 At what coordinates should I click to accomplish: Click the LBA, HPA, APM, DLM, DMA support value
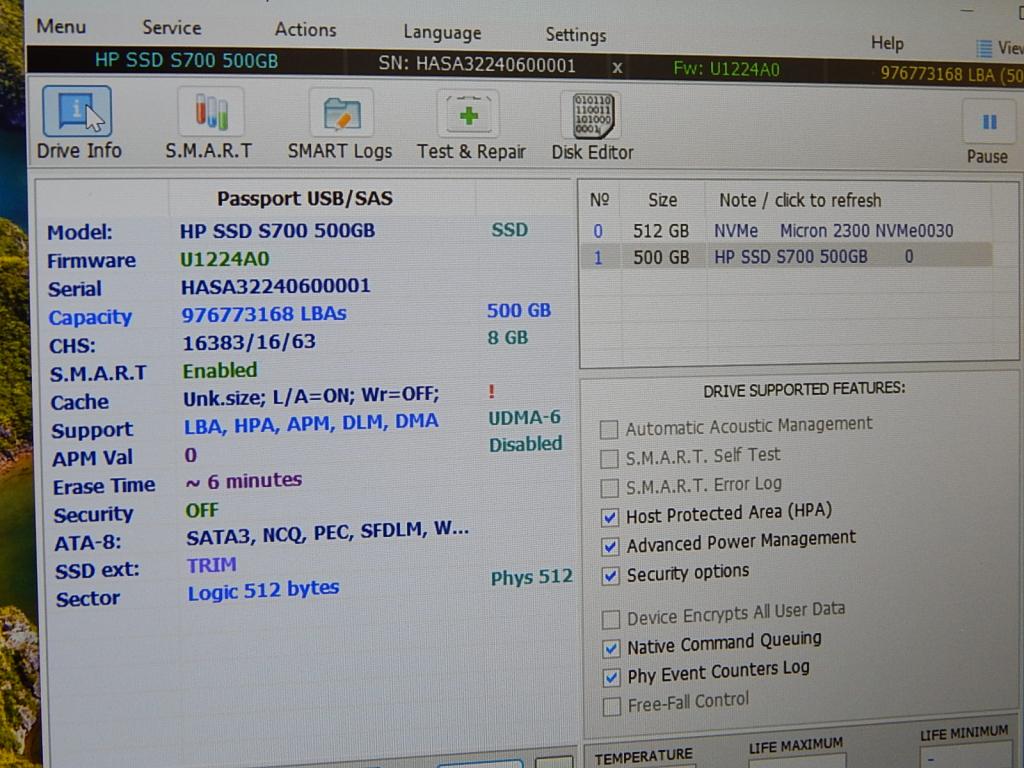pos(311,423)
